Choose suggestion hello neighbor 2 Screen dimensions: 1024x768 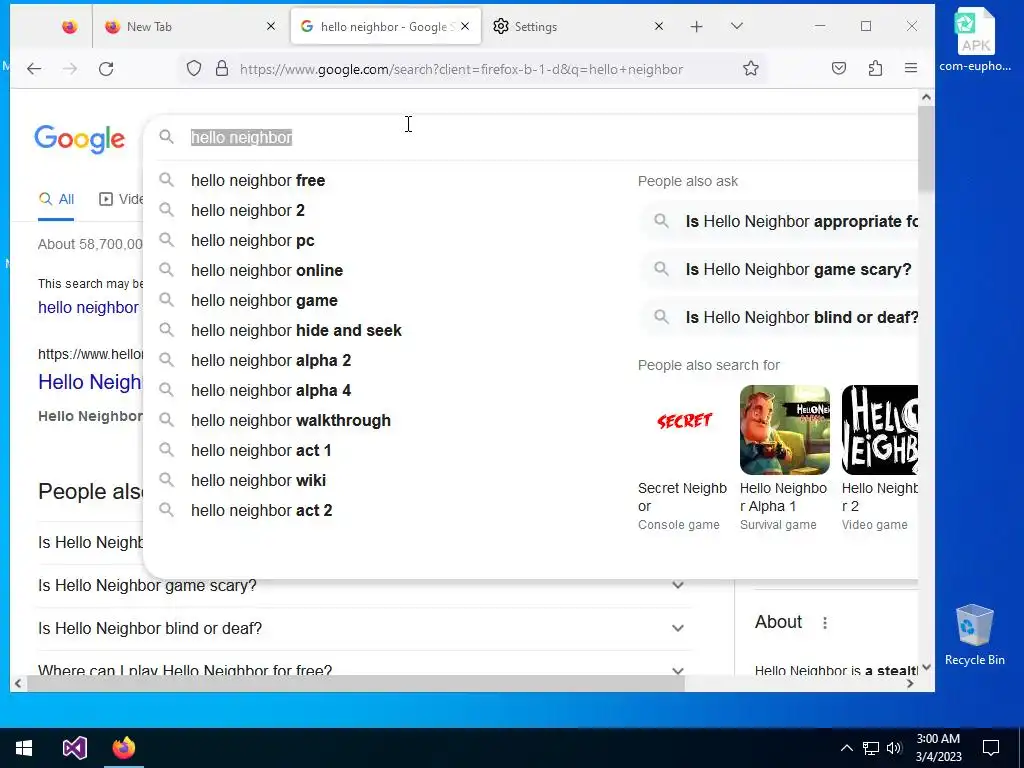point(248,210)
